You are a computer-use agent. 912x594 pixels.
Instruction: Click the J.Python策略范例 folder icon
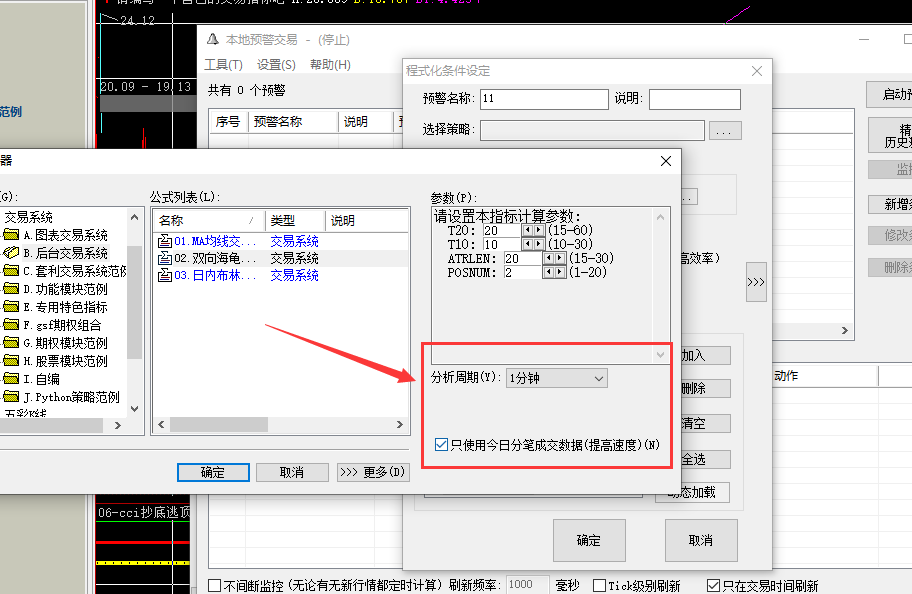12,397
